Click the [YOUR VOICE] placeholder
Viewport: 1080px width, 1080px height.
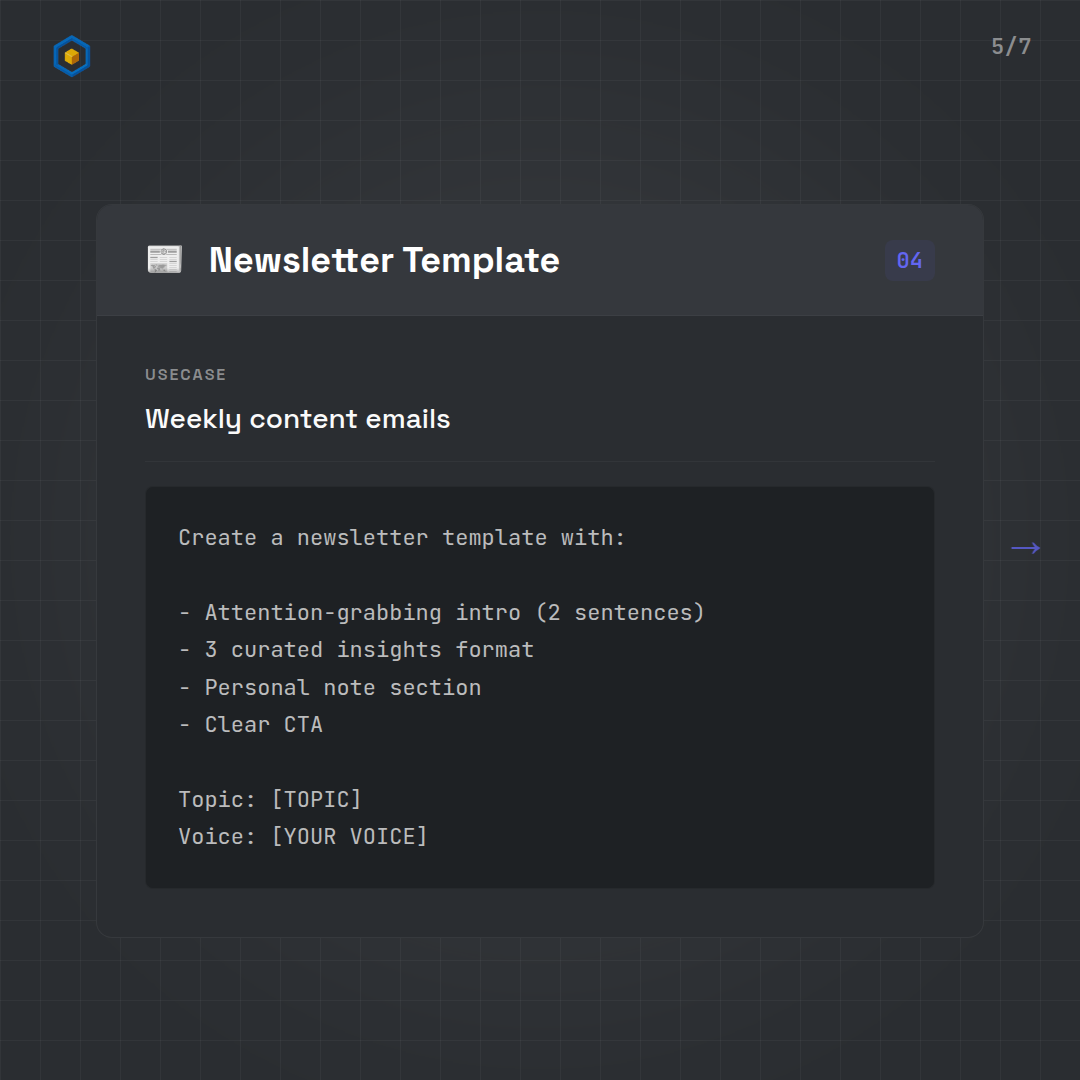[349, 837]
